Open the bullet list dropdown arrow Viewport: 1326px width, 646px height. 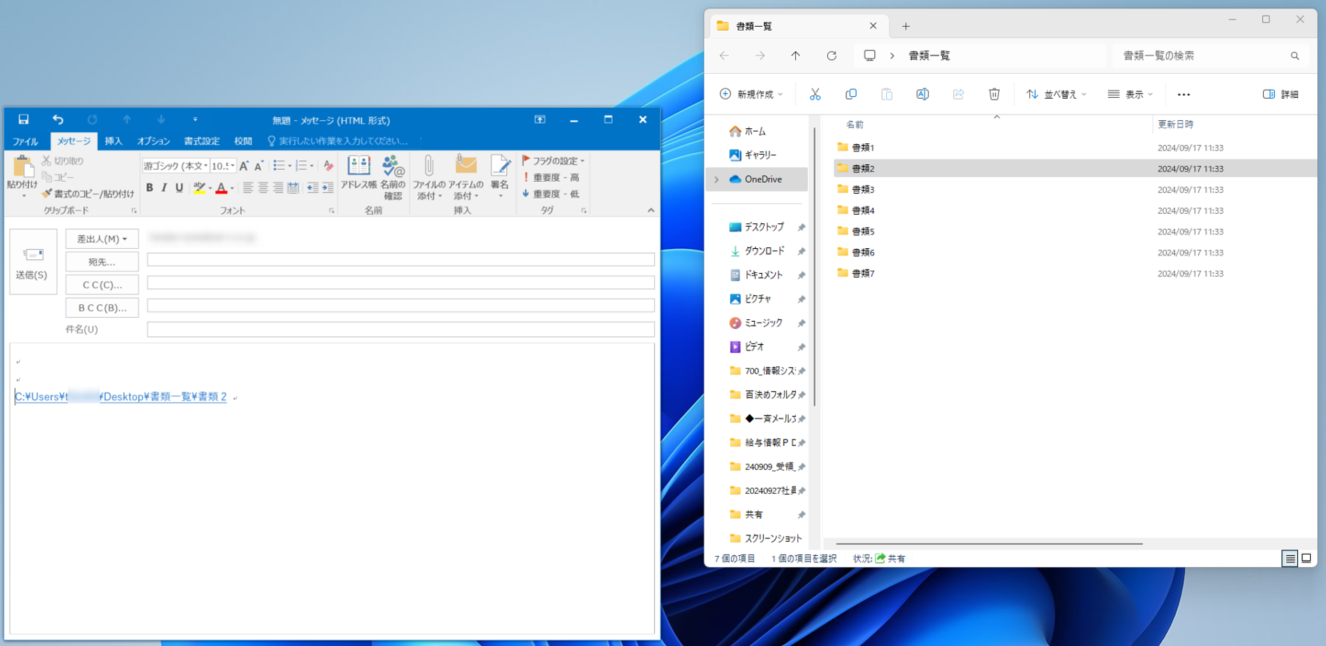click(290, 166)
